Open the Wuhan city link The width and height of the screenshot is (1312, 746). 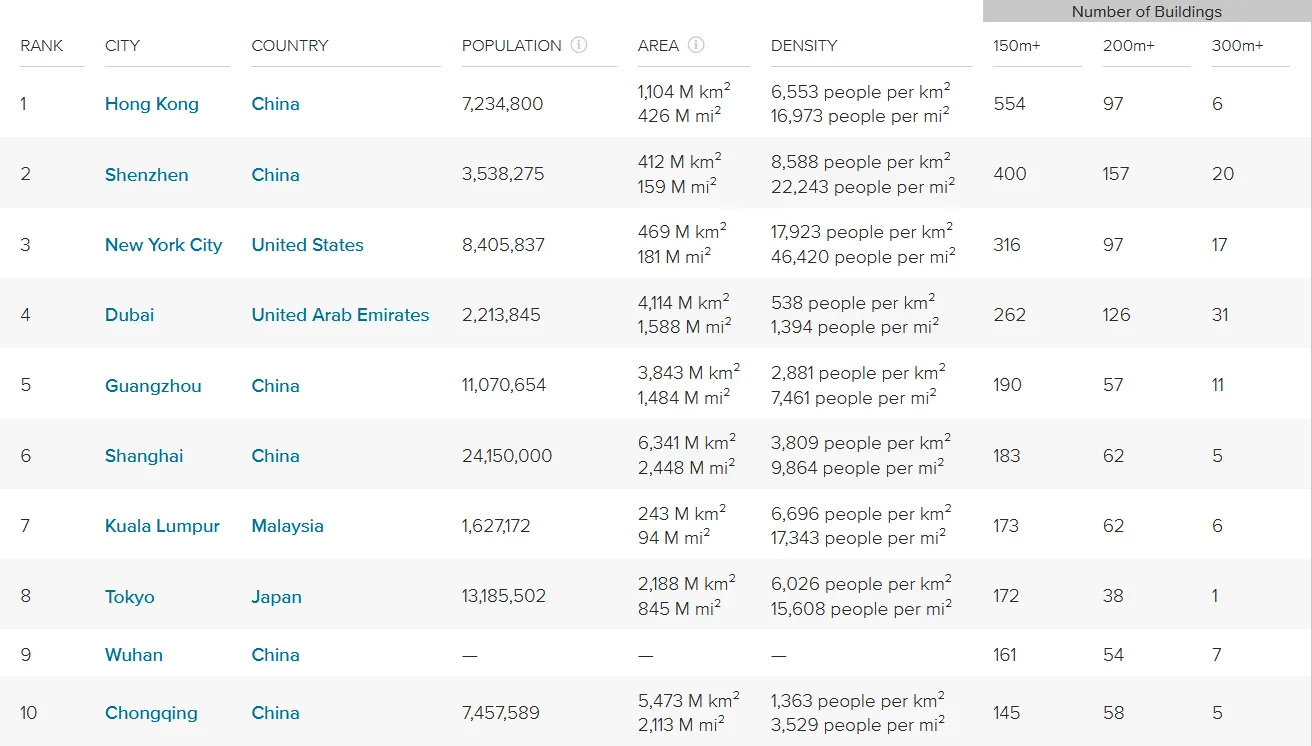(x=134, y=655)
